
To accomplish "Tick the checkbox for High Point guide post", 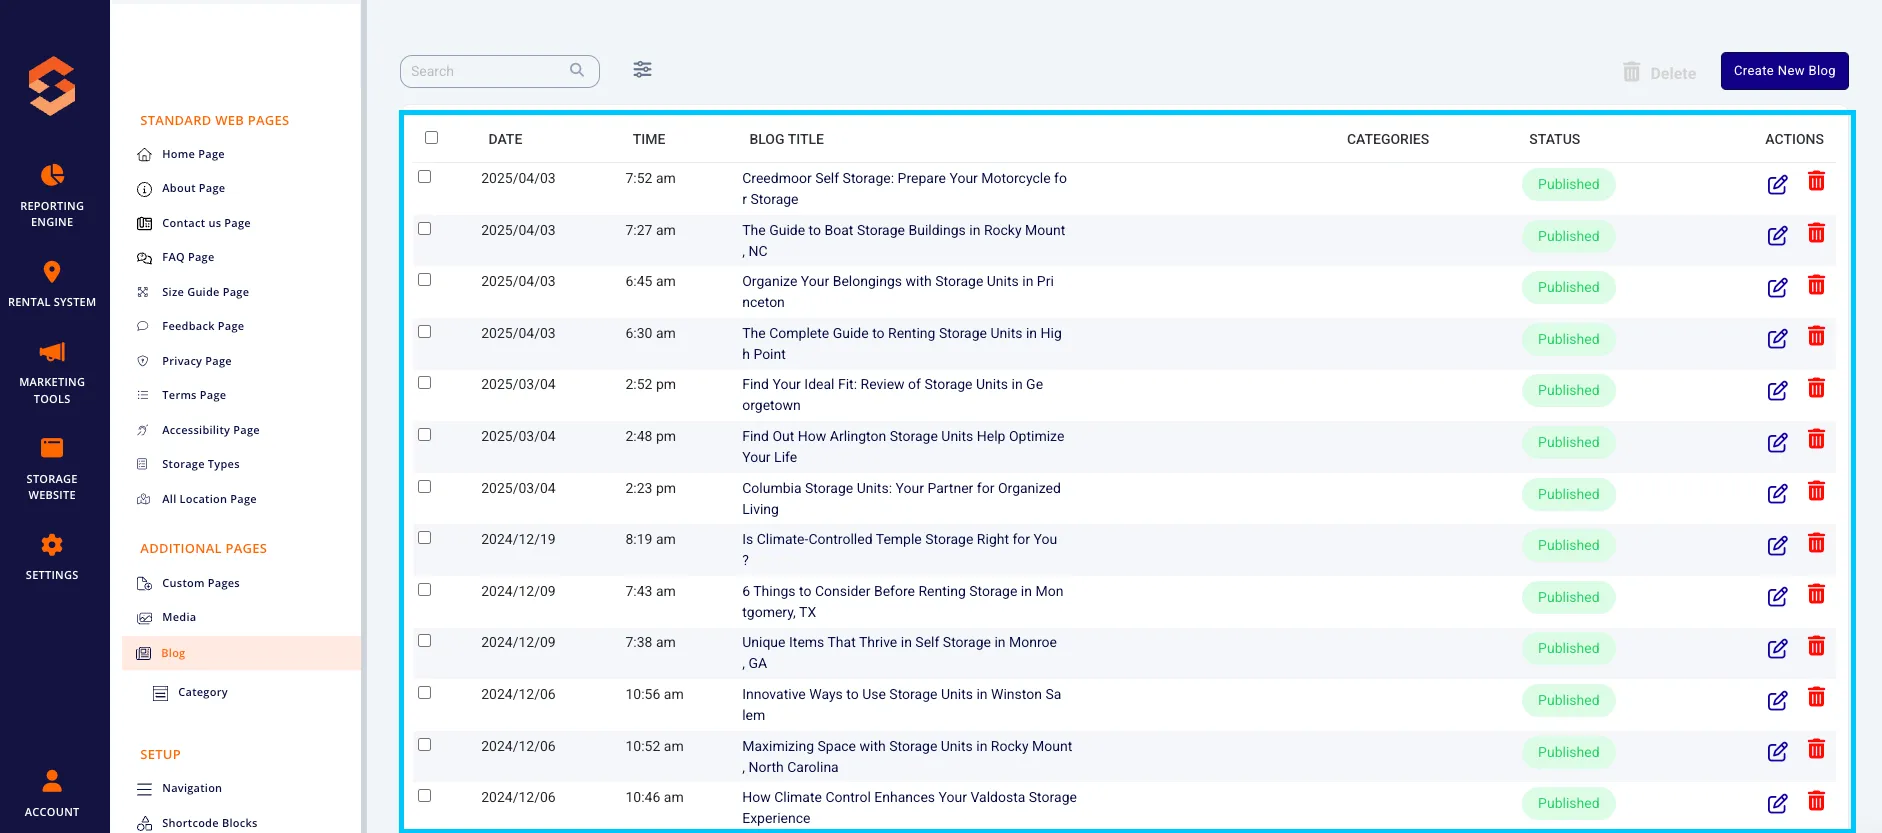I will point(424,332).
